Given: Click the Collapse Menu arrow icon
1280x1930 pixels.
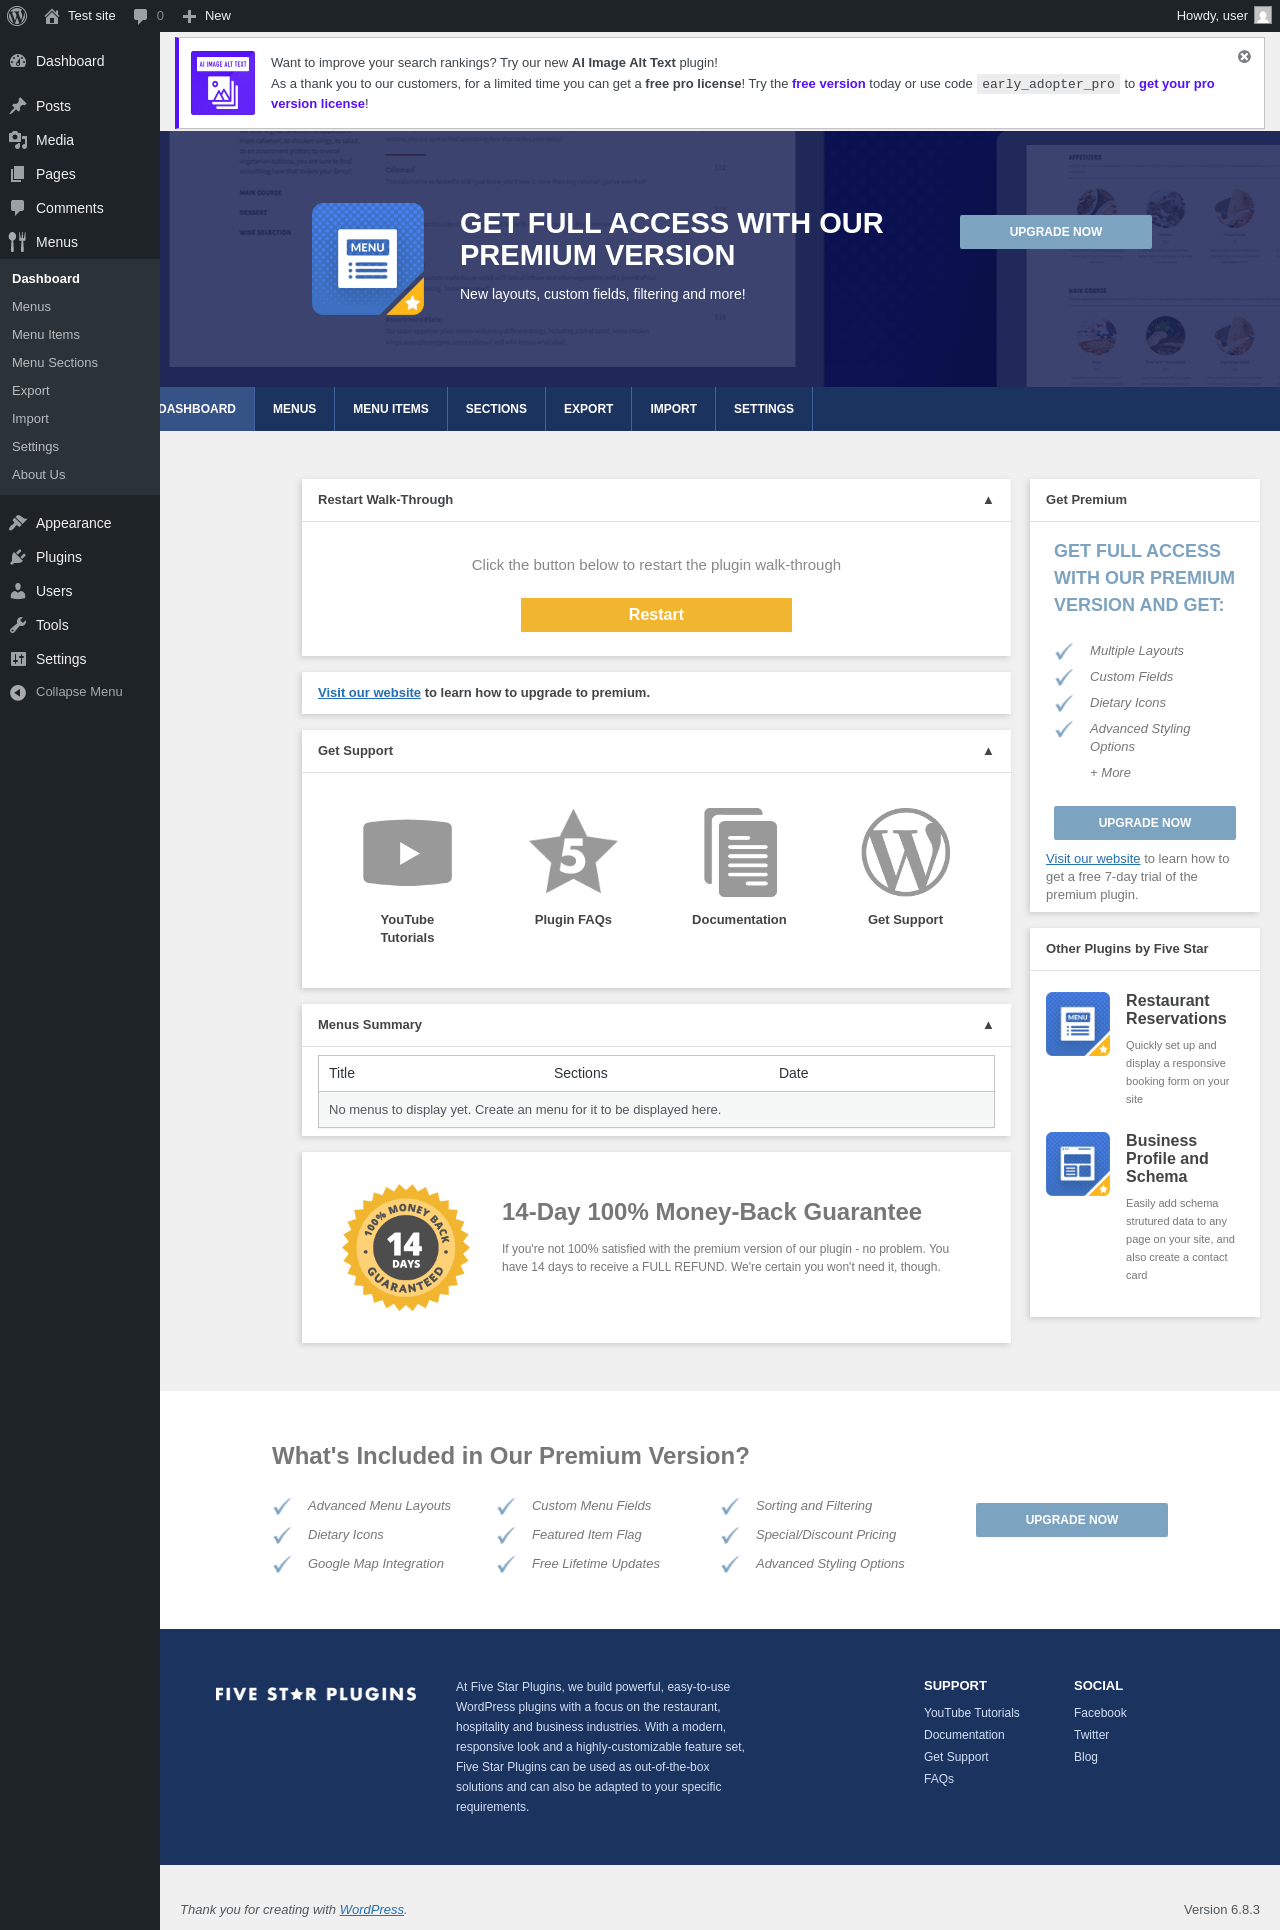Looking at the screenshot, I should pos(18,692).
